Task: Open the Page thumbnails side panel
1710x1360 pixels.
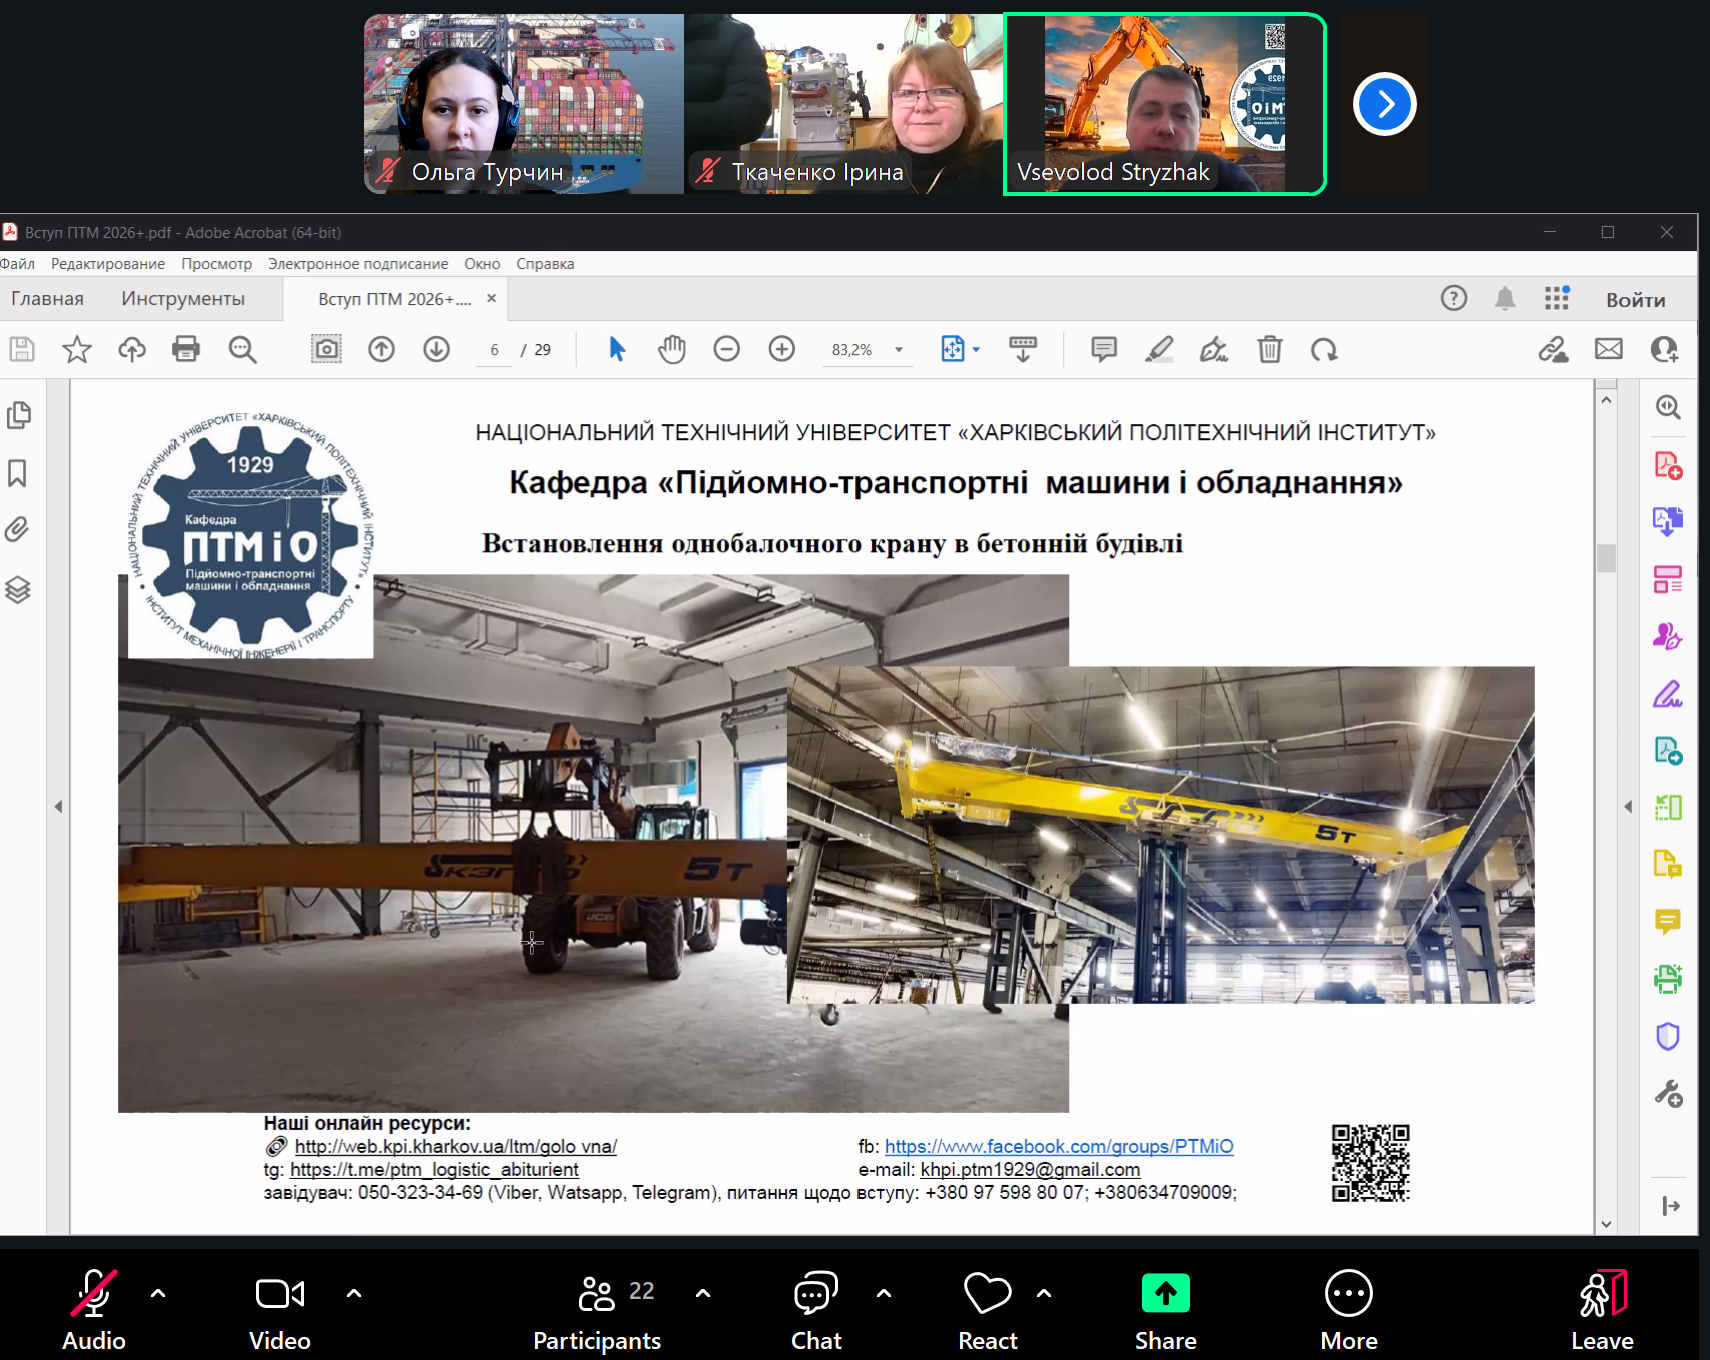Action: 18,415
